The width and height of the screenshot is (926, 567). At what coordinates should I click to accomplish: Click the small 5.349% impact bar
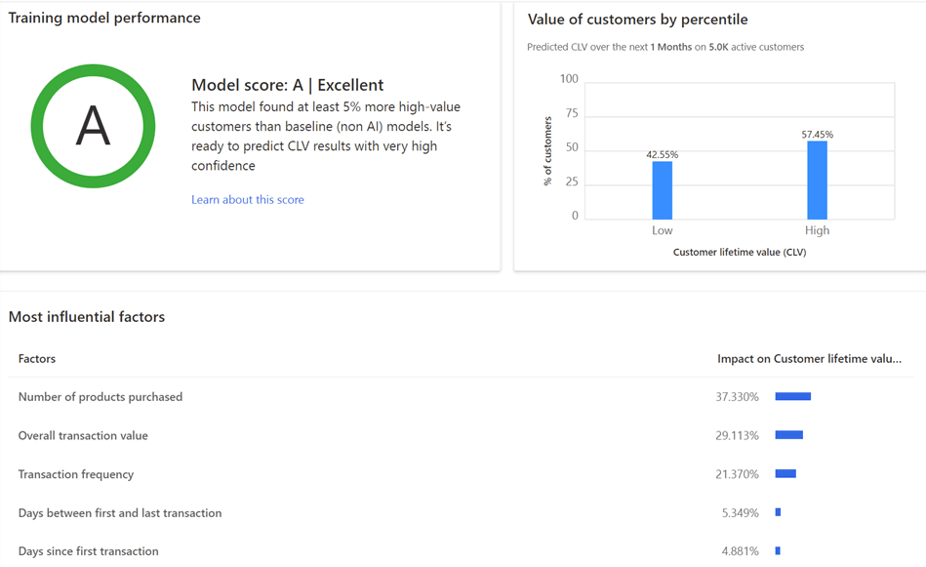[x=778, y=512]
